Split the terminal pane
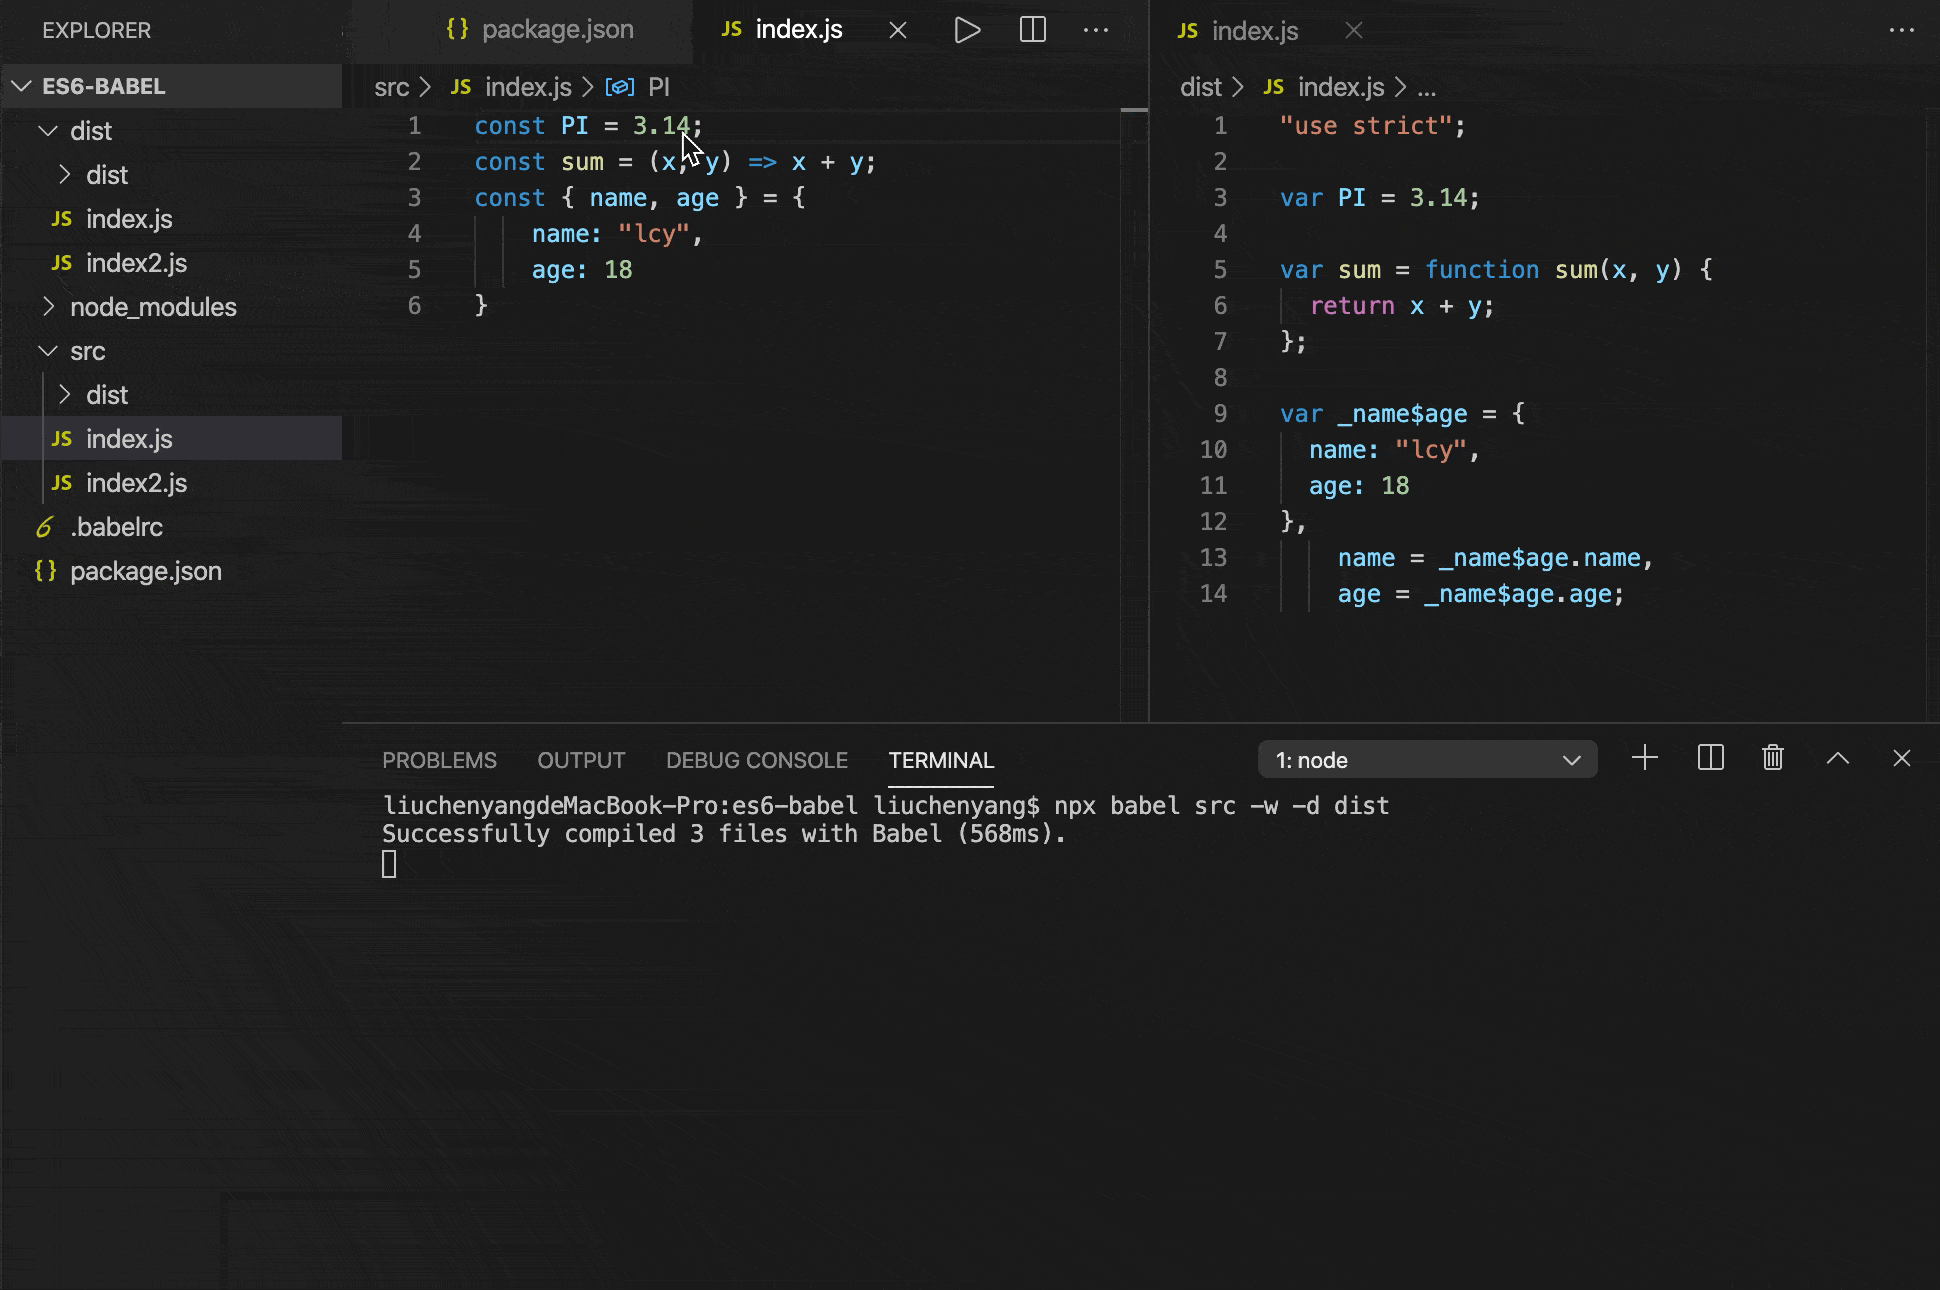The height and width of the screenshot is (1290, 1940). 1710,758
